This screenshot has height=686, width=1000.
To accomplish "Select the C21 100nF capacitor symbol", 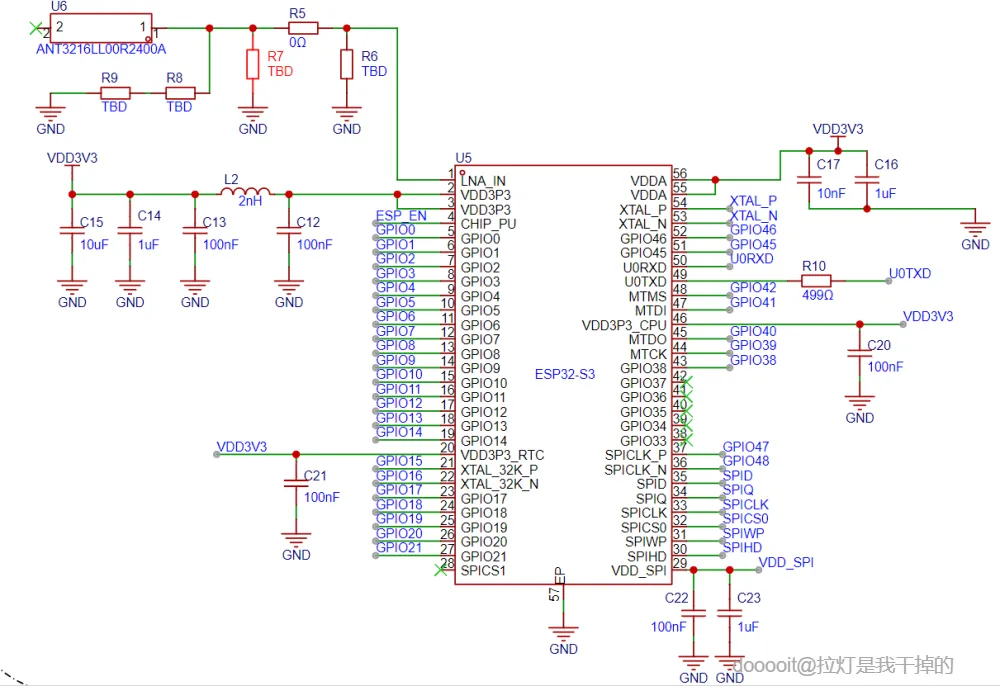I will (296, 483).
